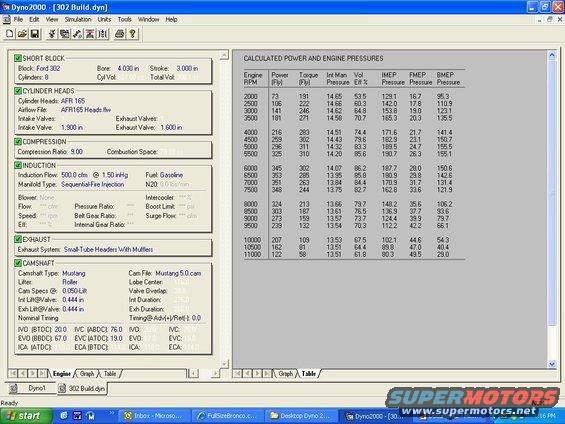Image resolution: width=565 pixels, height=424 pixels.
Task: Open Lifter selection showing Roller
Action: pyautogui.click(x=70, y=282)
